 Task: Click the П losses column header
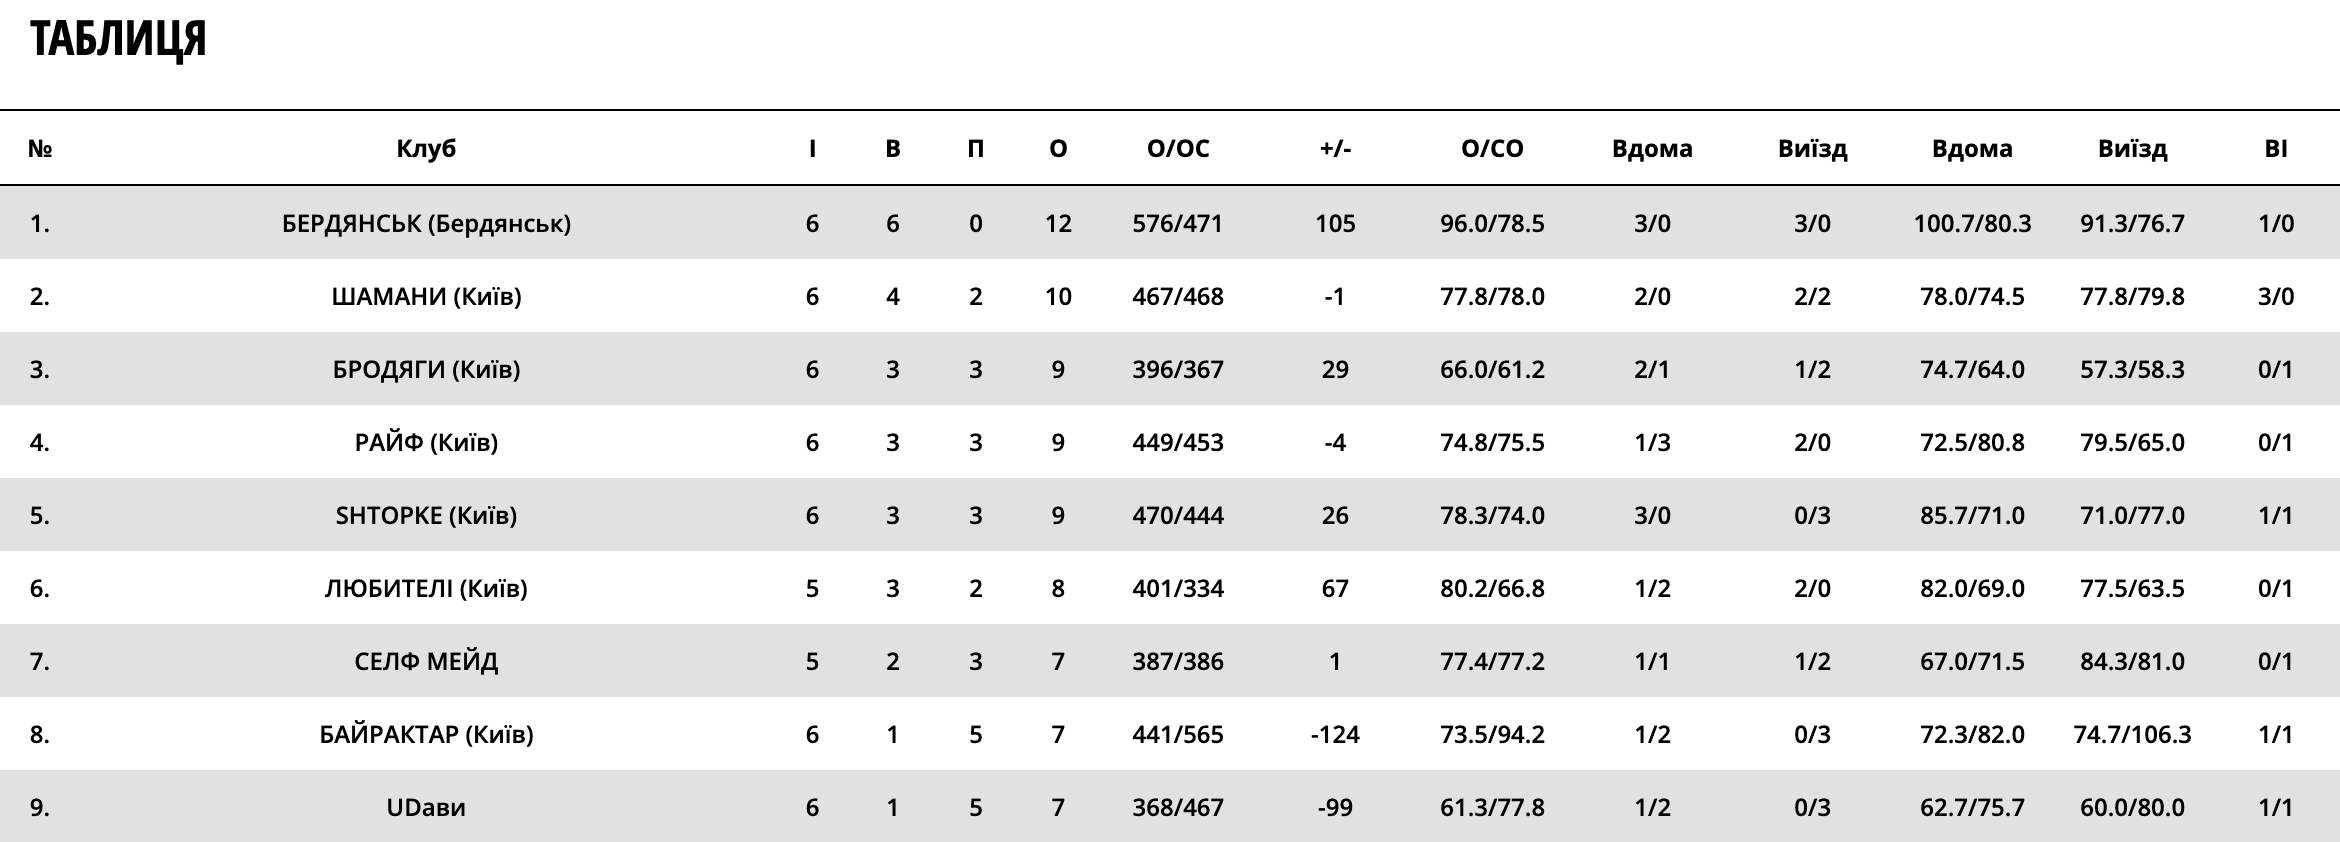pos(976,149)
